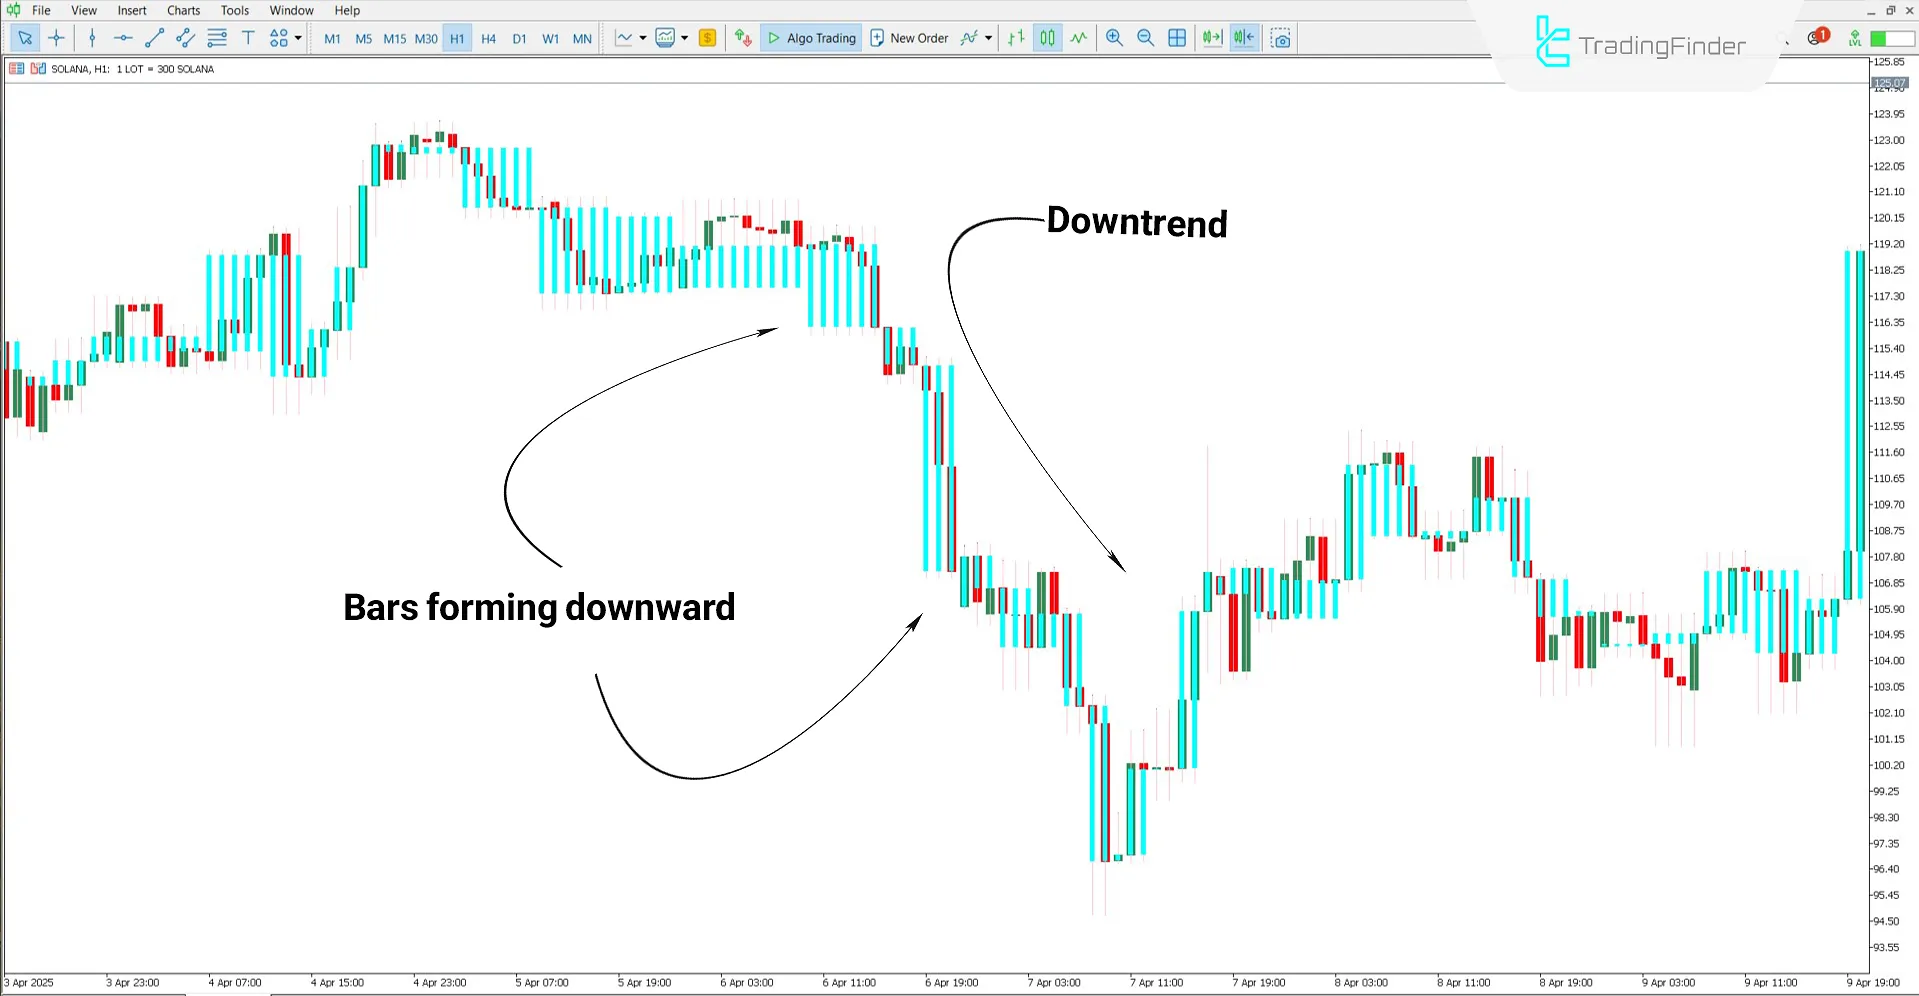Select the Crosshair tool

coord(57,38)
